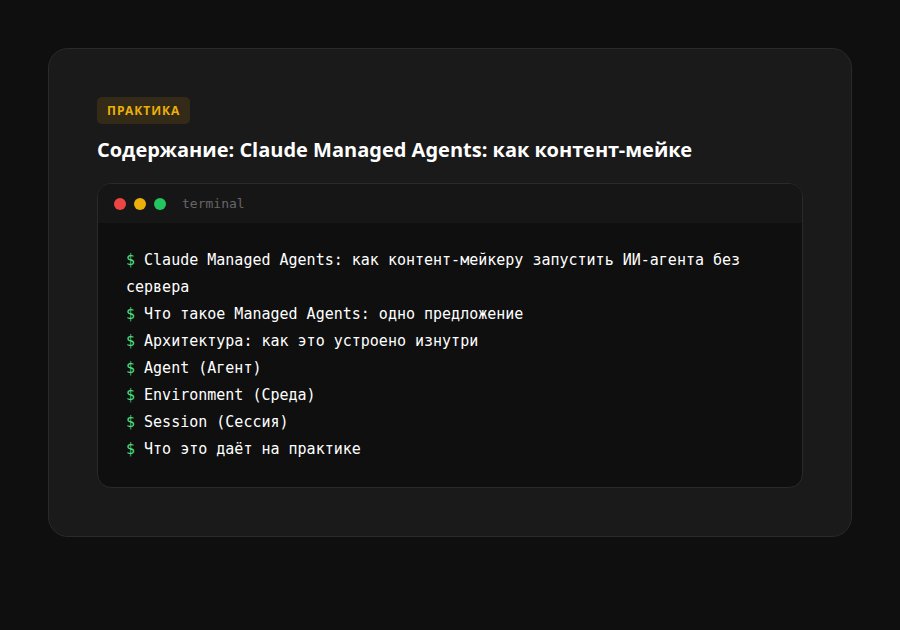Image resolution: width=900 pixels, height=630 pixels.
Task: Select the 'ПРАКТИКА' badge
Action: [142, 110]
